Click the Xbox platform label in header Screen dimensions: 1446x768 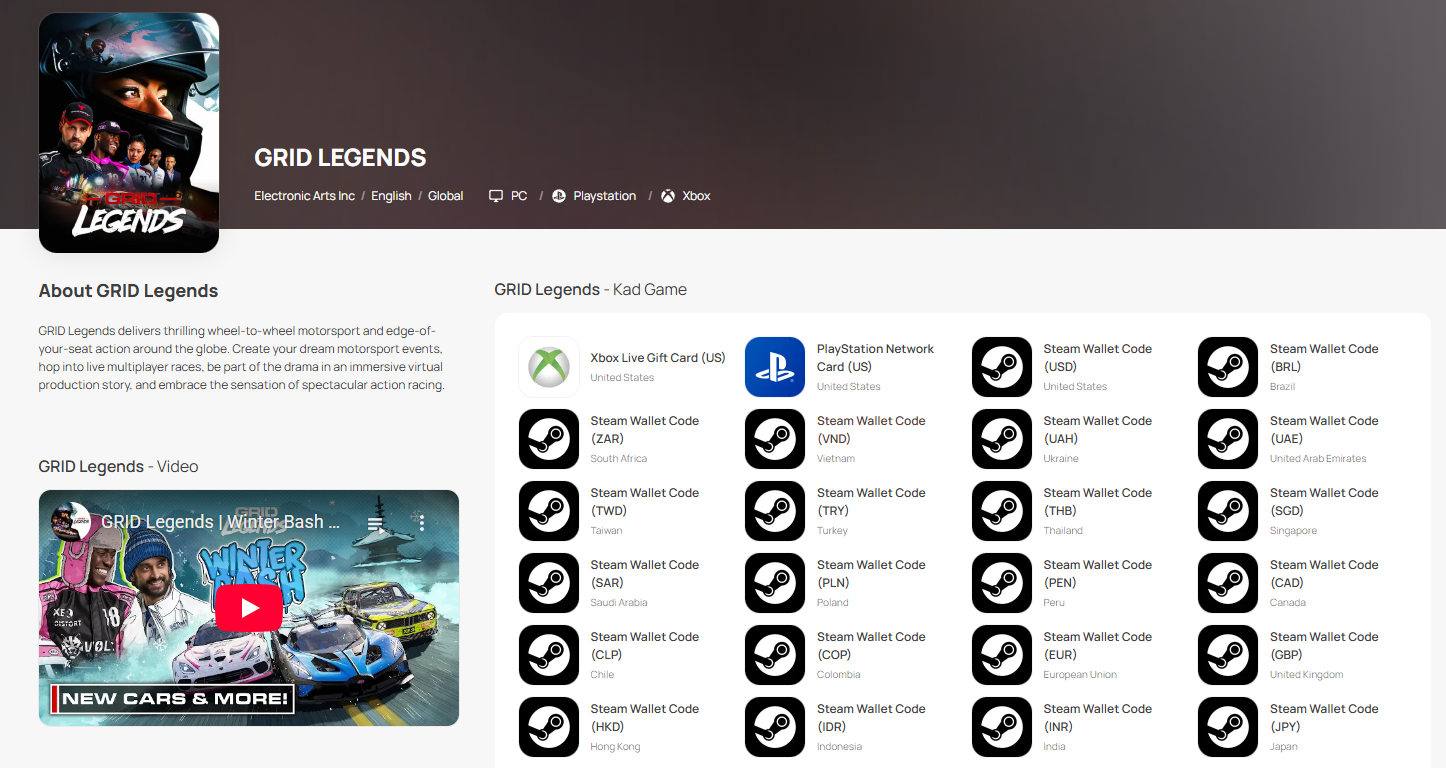point(695,196)
